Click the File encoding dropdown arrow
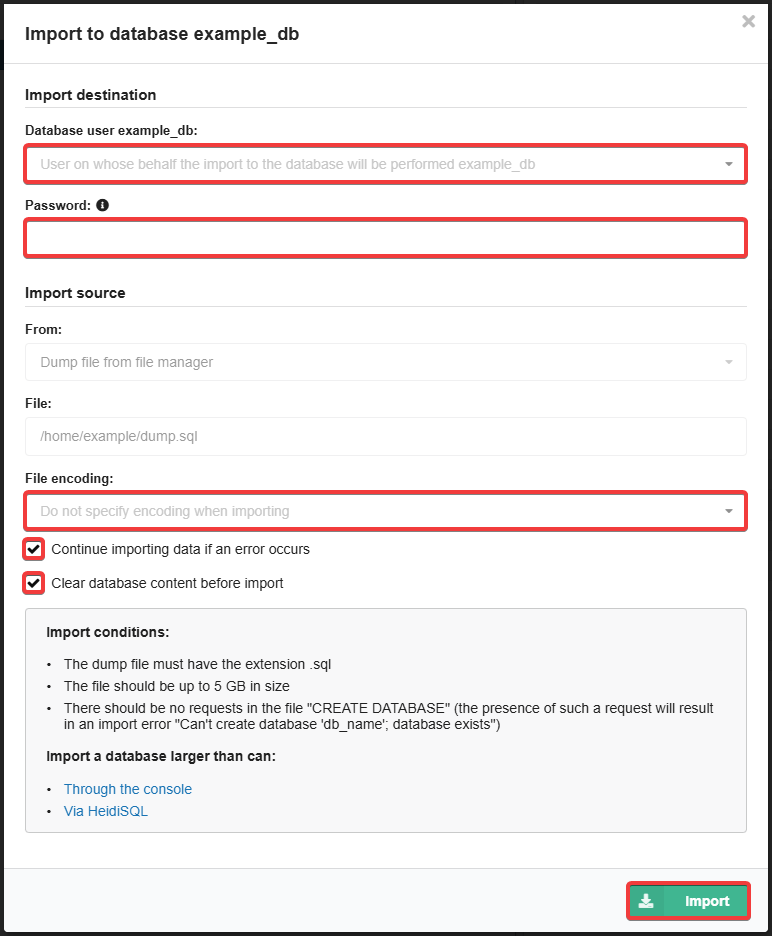 (728, 511)
